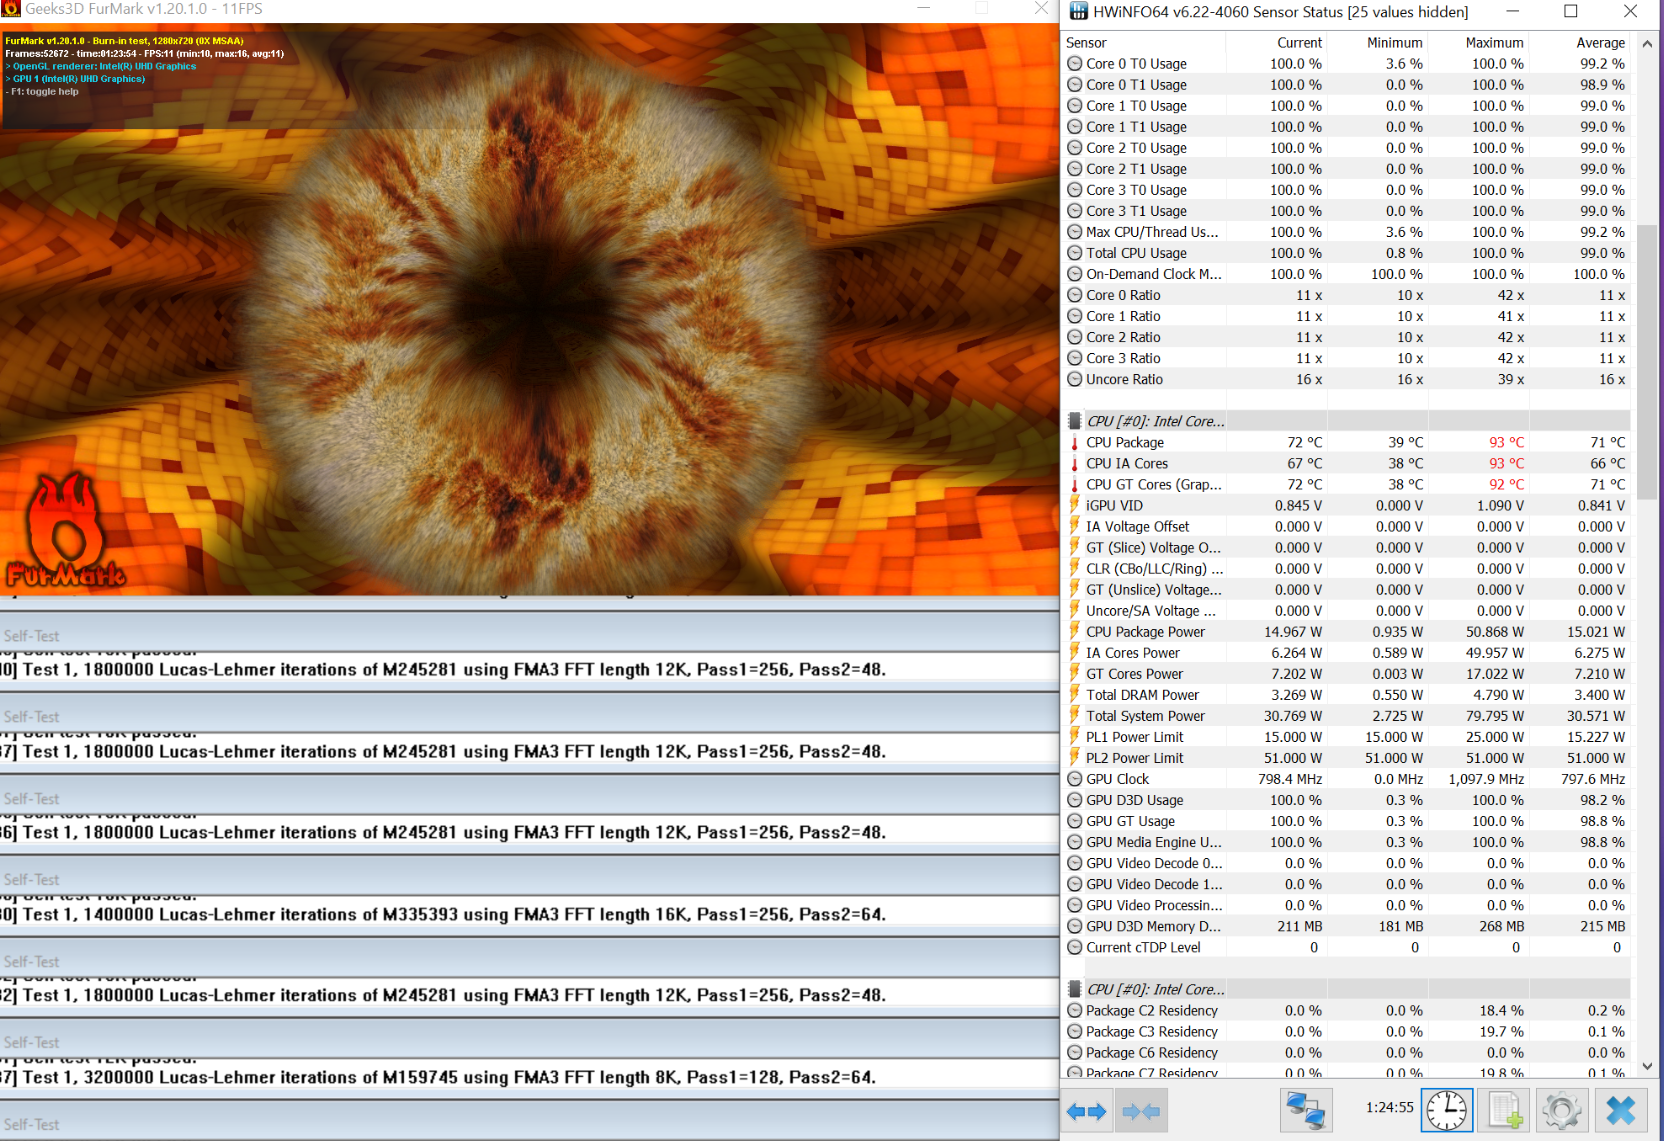Select the GPU Media Engine Usage row
Image resolution: width=1664 pixels, height=1141 pixels.
click(x=1346, y=842)
